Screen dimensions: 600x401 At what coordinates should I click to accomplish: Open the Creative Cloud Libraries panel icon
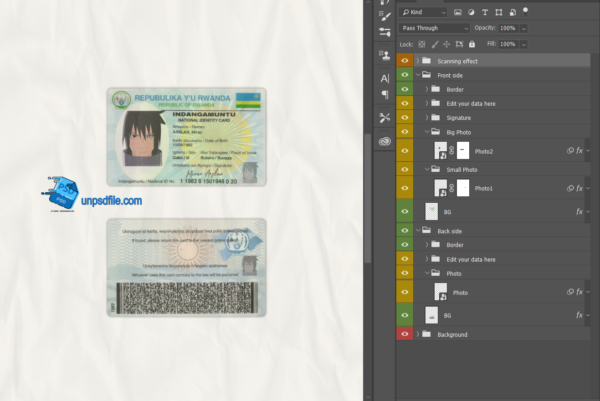tap(385, 141)
